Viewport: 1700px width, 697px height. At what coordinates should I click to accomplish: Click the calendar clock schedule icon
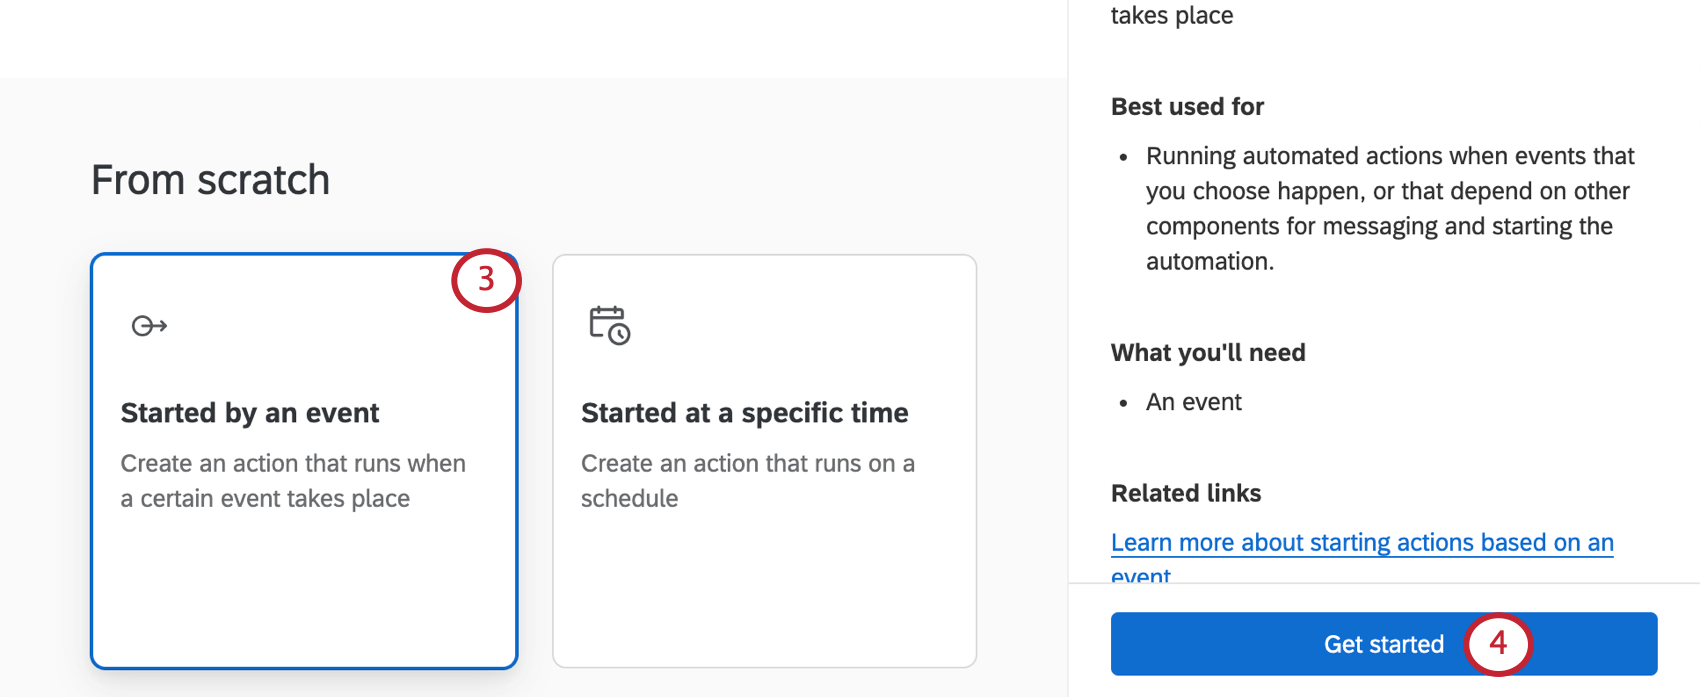click(x=609, y=325)
